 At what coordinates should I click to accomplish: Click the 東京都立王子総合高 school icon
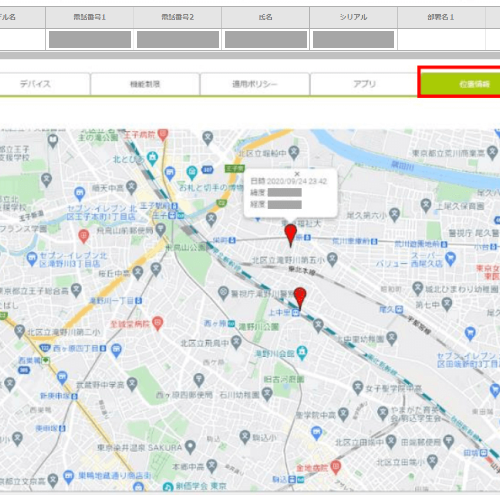tap(76, 290)
